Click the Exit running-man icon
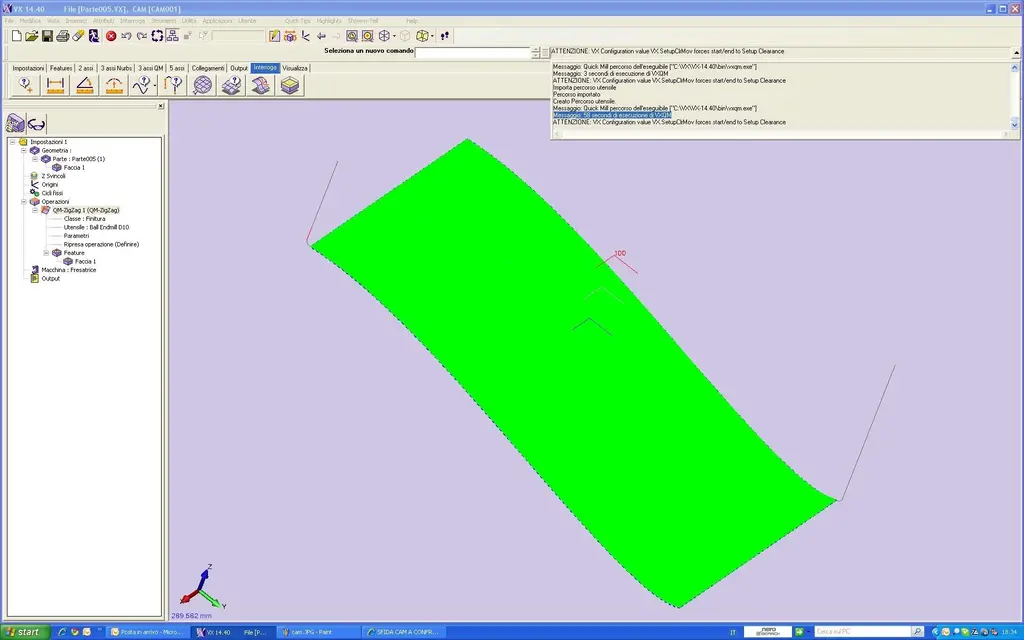 click(x=94, y=36)
